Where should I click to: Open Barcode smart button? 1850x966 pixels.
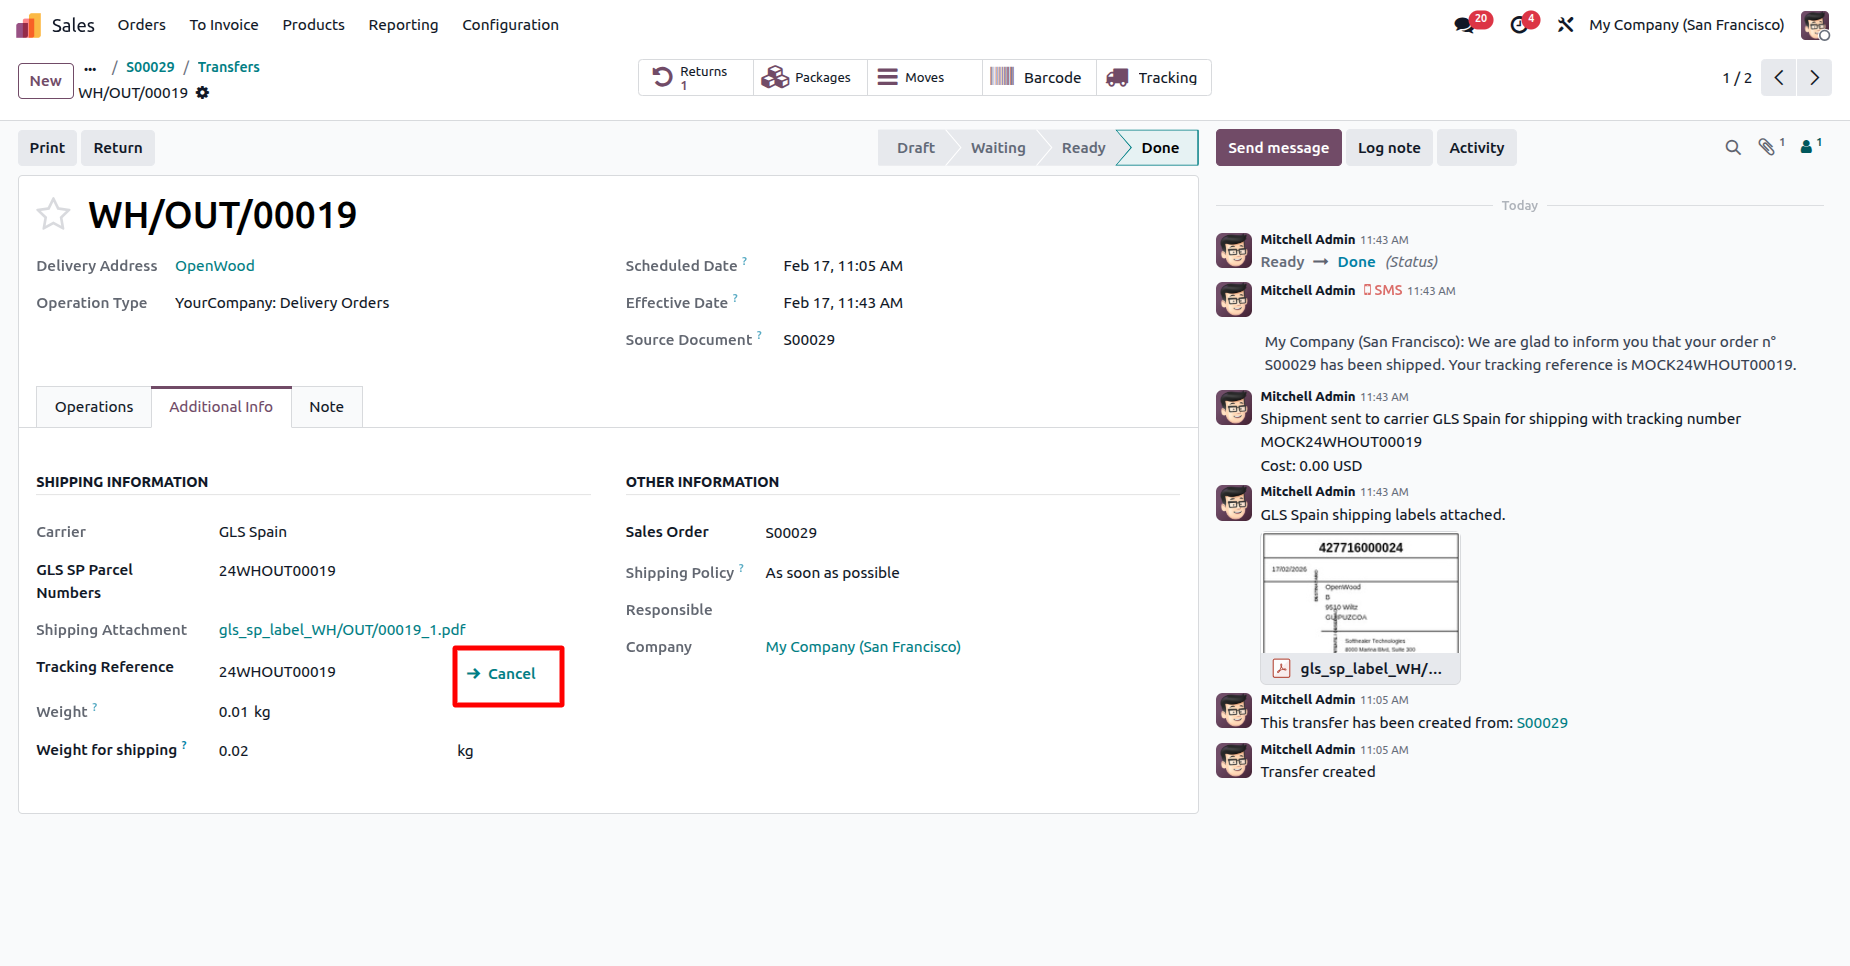[1039, 78]
